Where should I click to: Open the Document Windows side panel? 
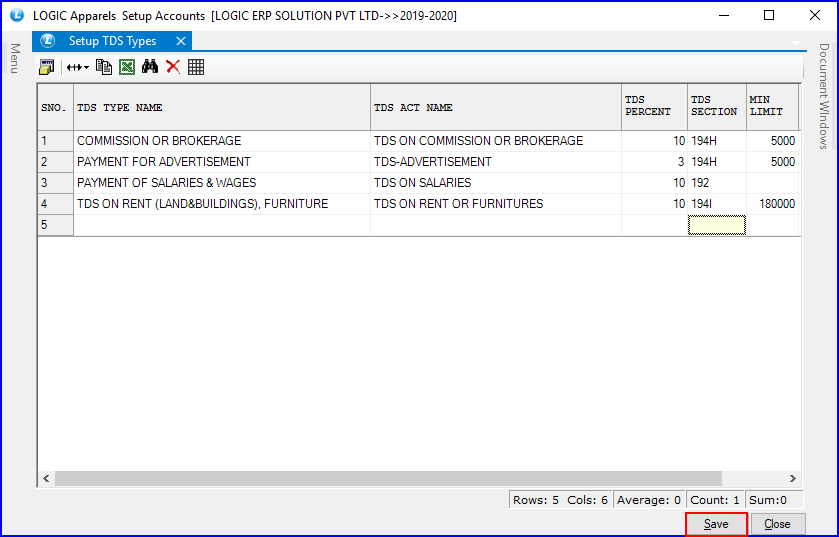click(824, 96)
